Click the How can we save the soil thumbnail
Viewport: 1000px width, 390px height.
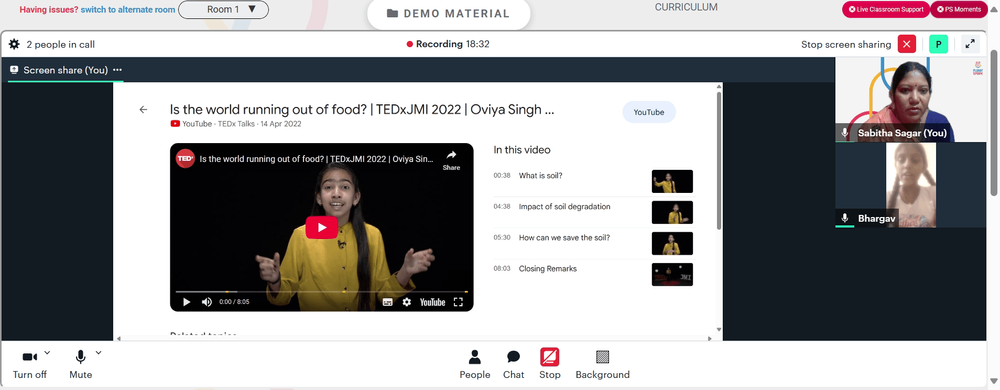point(672,243)
